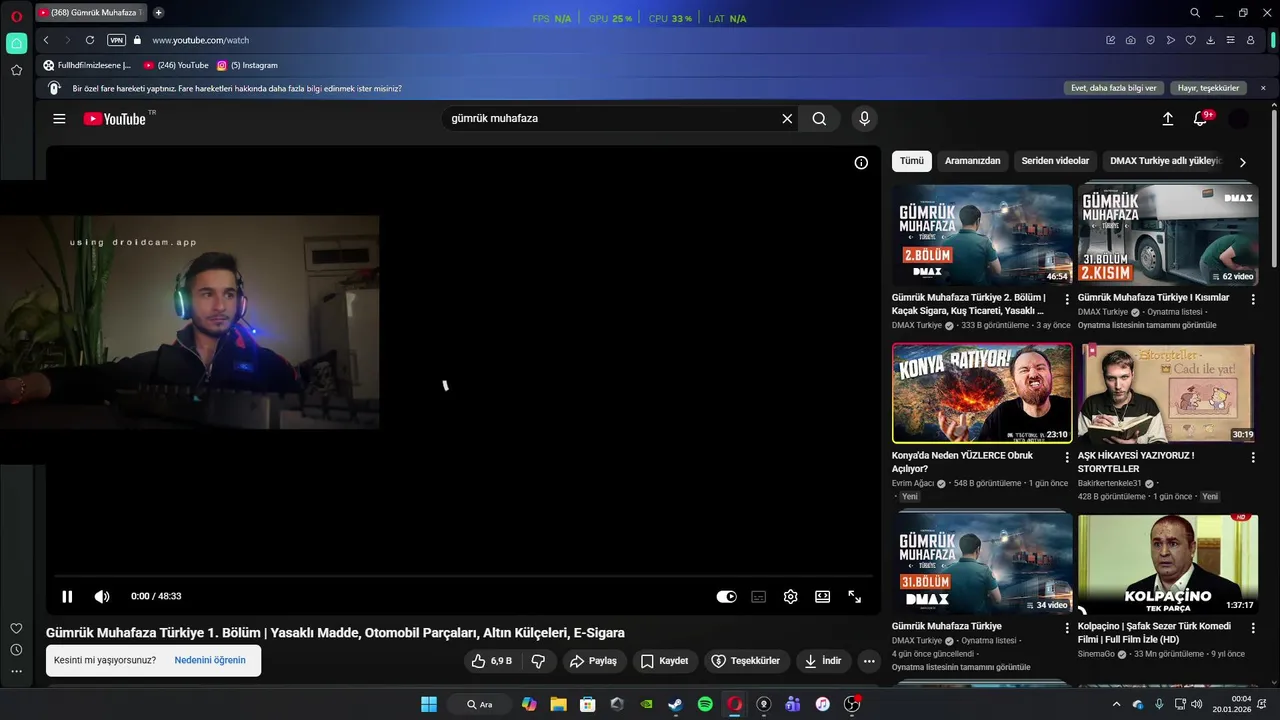Take snapshot with Opera camera icon
This screenshot has height=720, width=1280.
(1130, 40)
